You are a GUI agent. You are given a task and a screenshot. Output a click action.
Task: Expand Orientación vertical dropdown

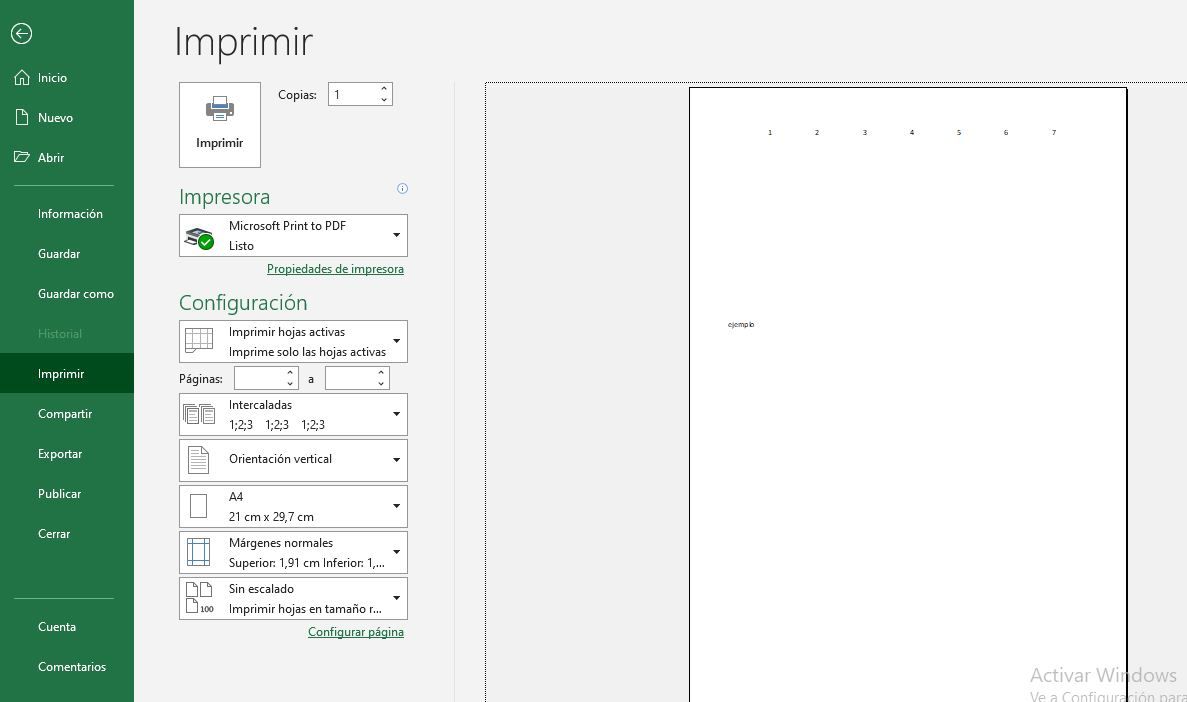396,460
